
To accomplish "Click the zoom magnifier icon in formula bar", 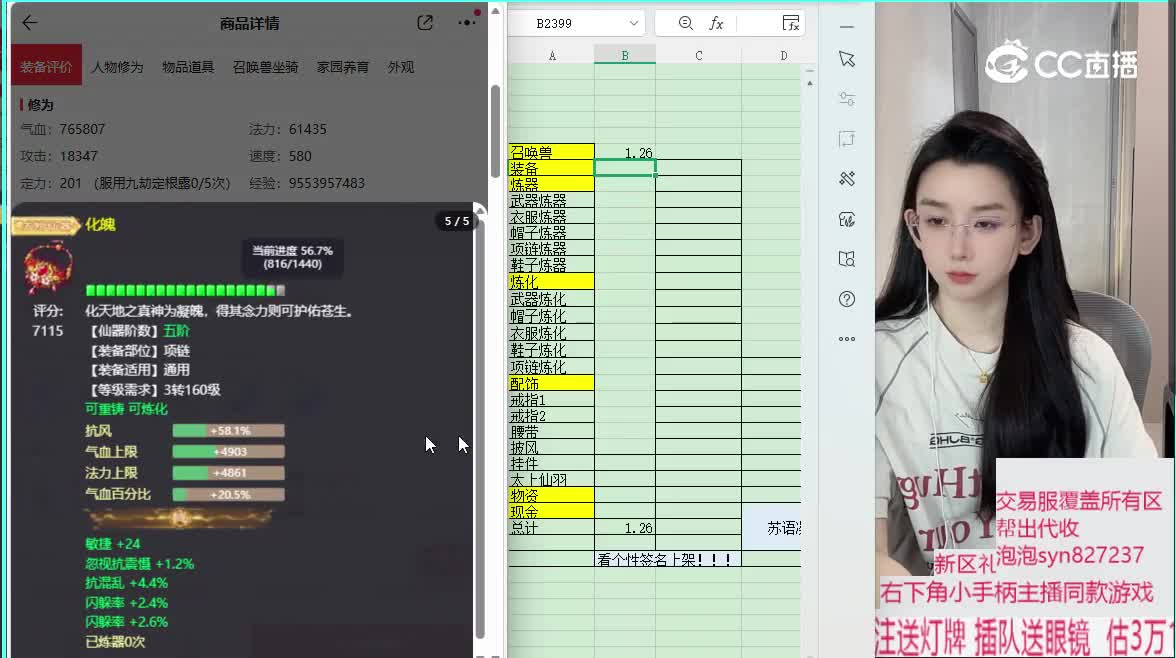I will (x=685, y=23).
